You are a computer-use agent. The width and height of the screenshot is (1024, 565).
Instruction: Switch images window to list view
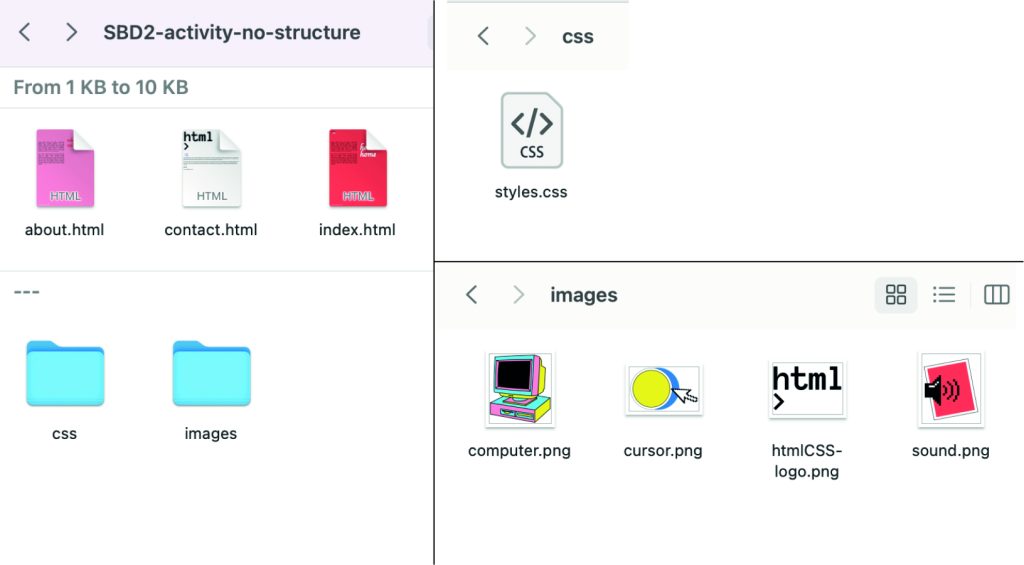tap(944, 295)
